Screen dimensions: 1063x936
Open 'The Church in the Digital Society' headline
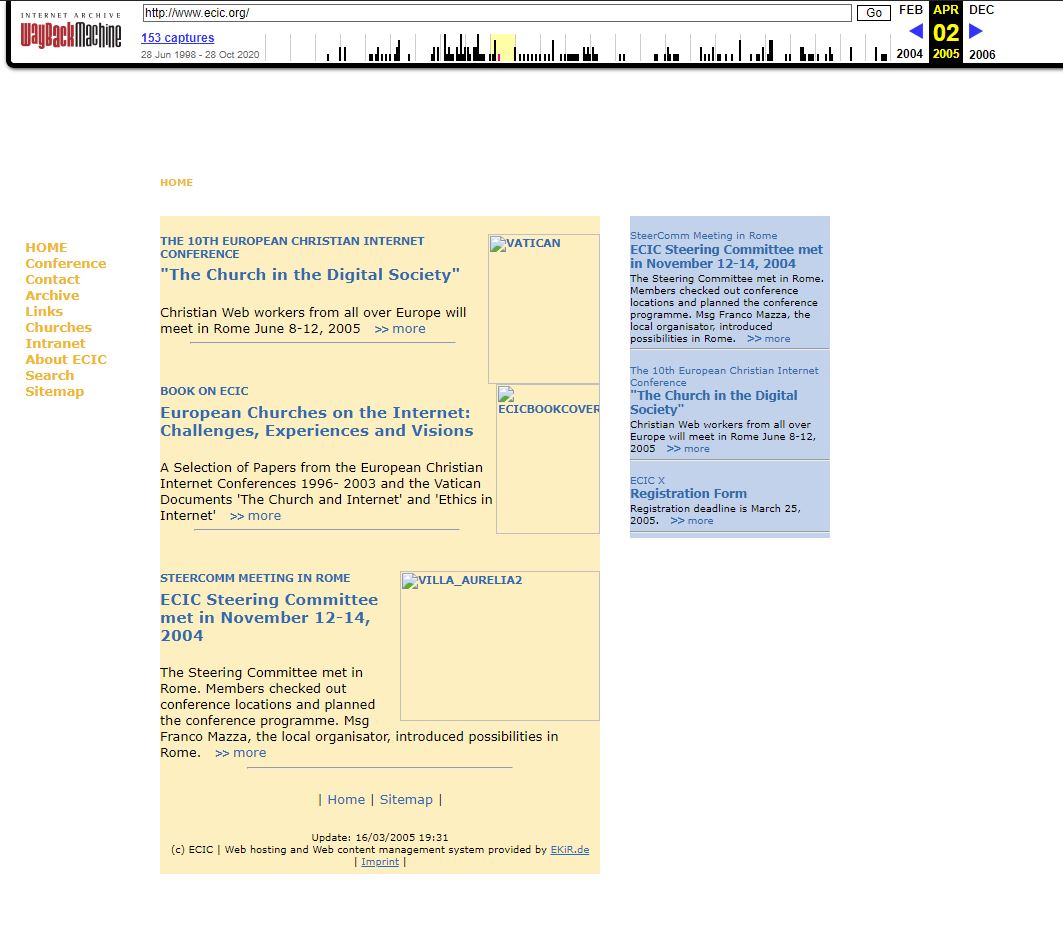coord(310,275)
